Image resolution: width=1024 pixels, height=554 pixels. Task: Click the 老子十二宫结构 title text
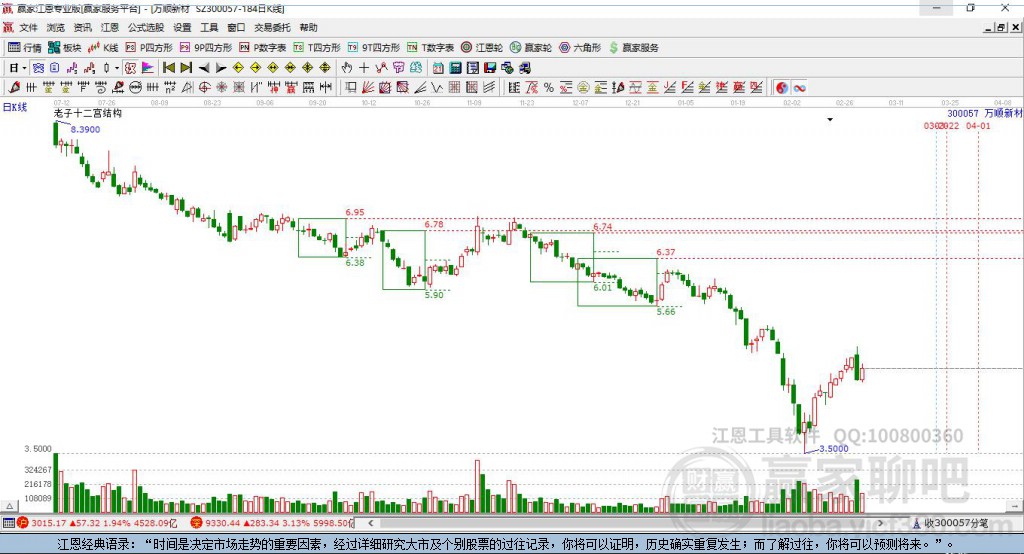click(88, 113)
